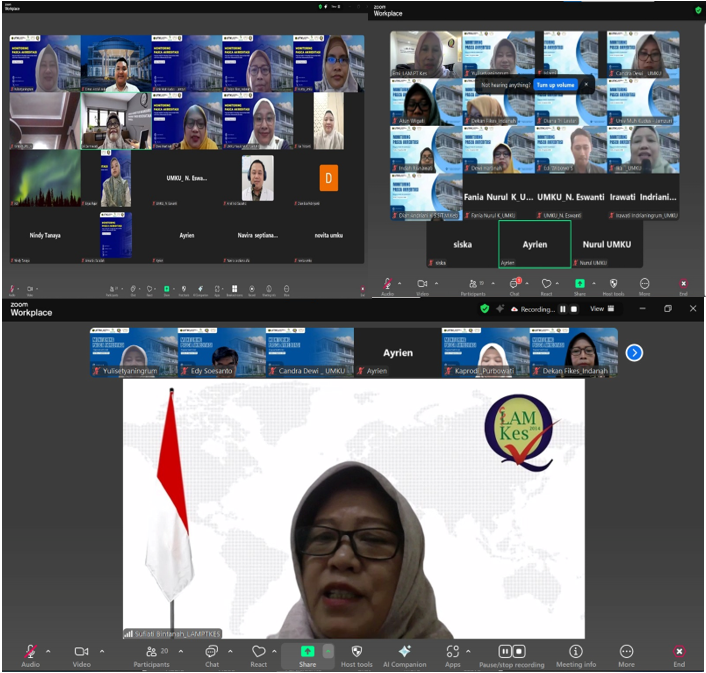Viewport: 706px width, 673px height.
Task: Select Kaprodi_Purbowati thumbnail
Action: (485, 352)
